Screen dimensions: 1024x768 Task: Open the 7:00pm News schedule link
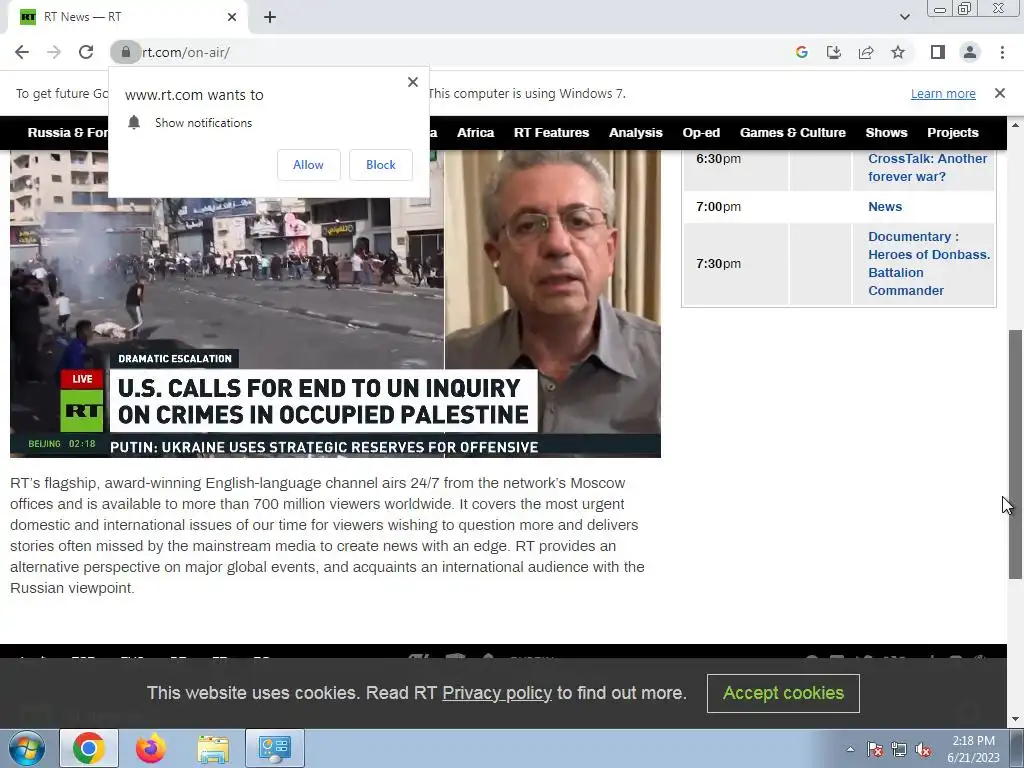(x=885, y=206)
